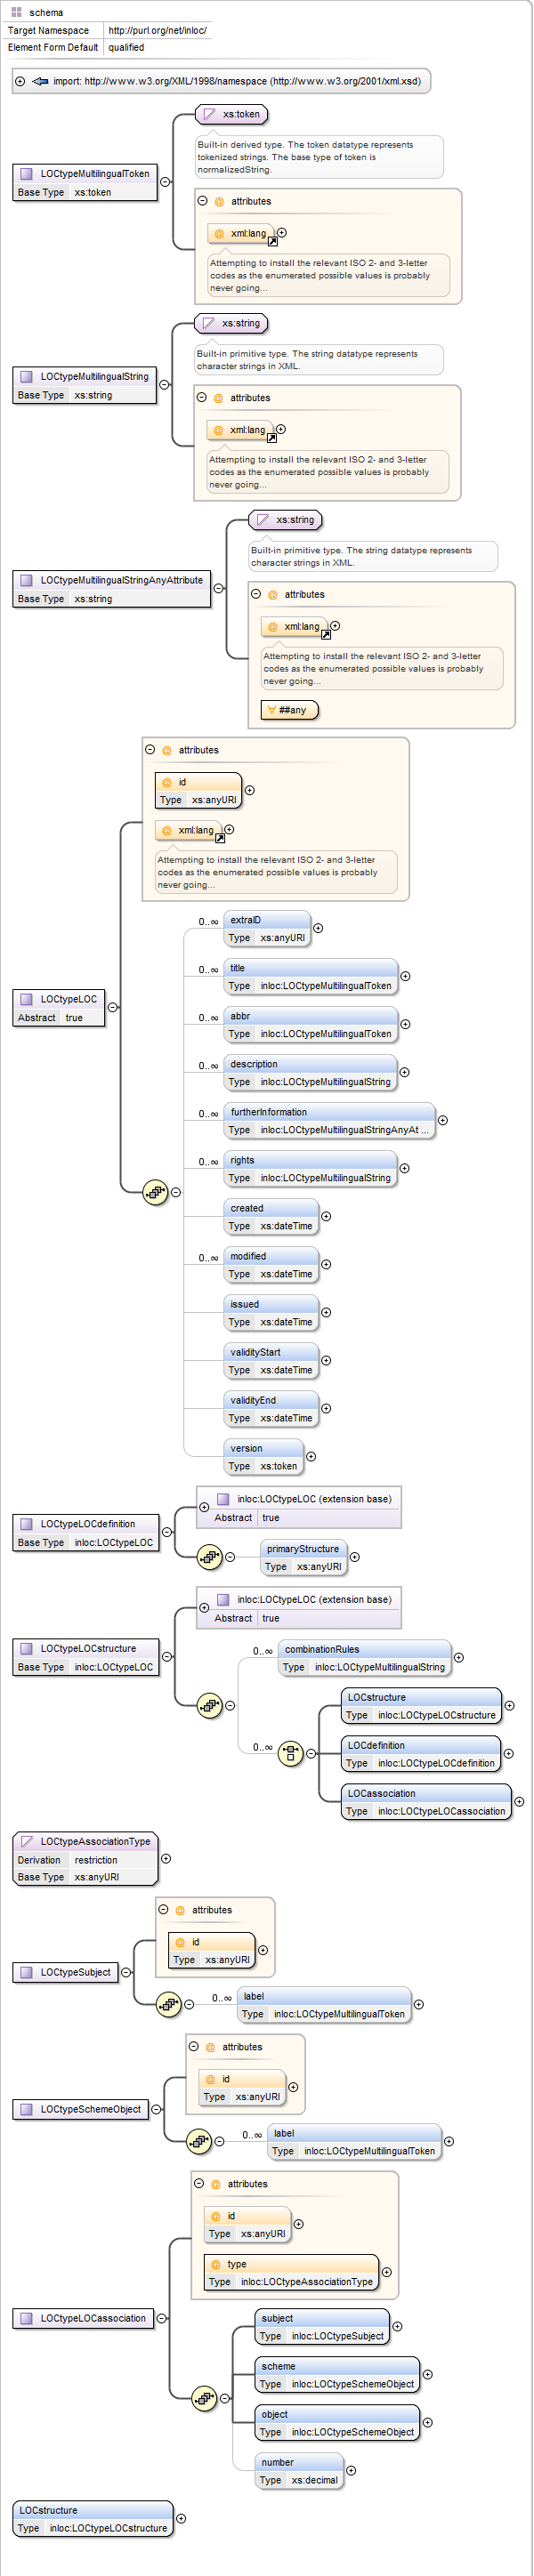534x2576 pixels.
Task: Click the ##any wildcard attribute icon
Action: click(271, 710)
